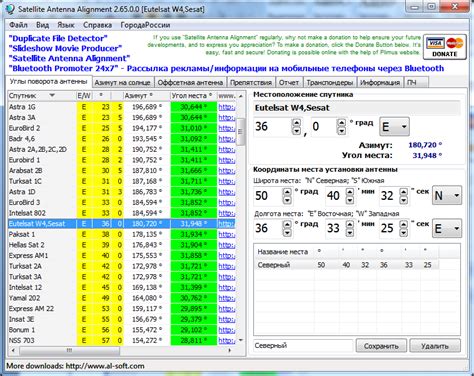
Task: Decrease longitude minutes stepper
Action: click(350, 232)
